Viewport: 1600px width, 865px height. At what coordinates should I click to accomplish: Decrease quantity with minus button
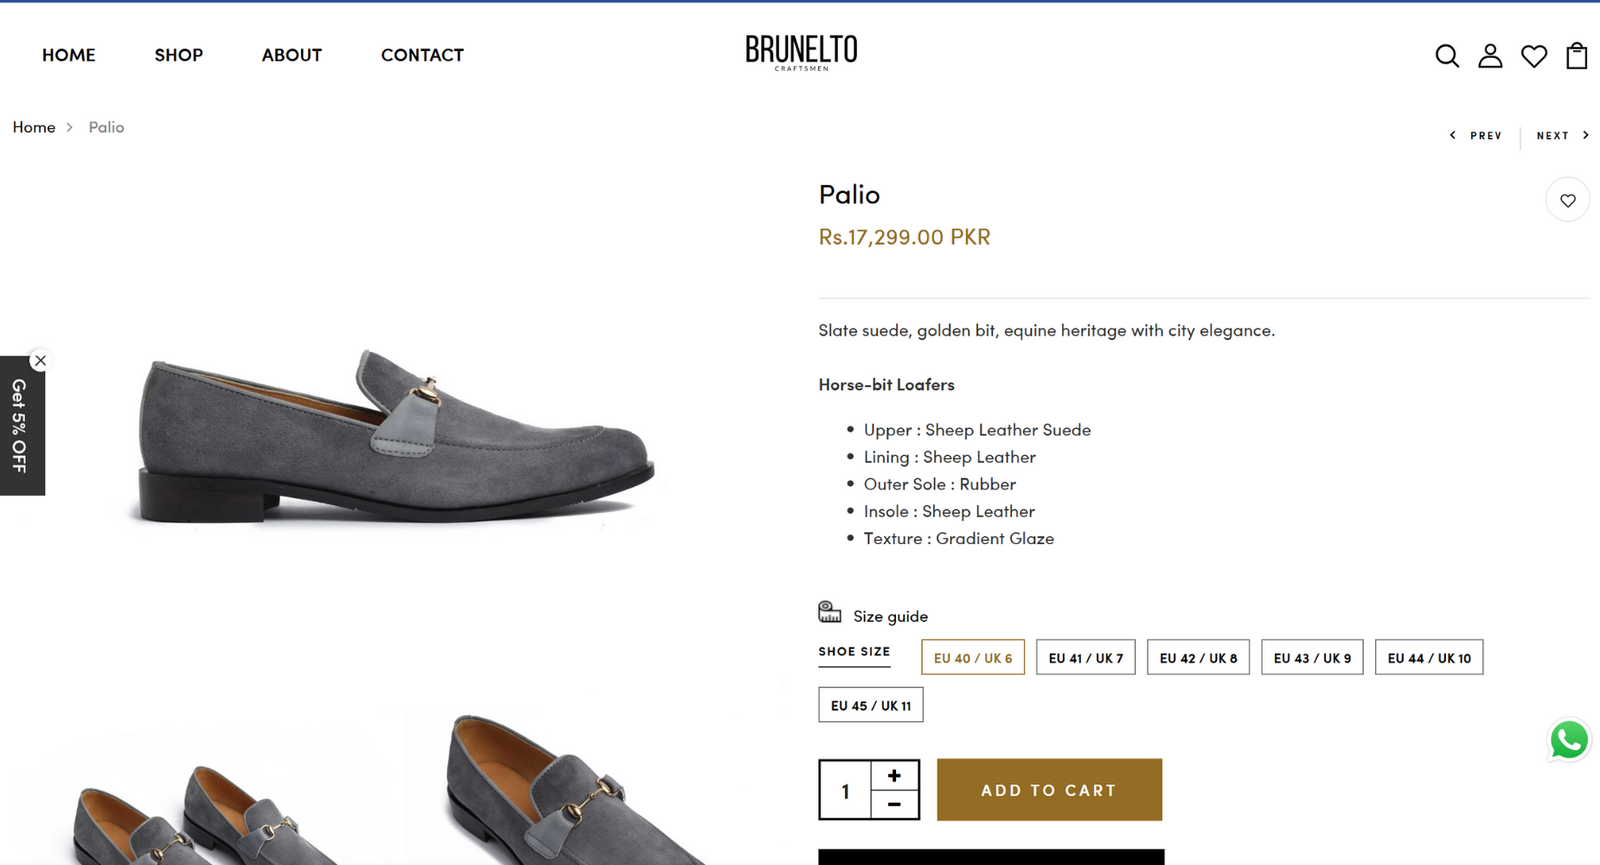(x=894, y=804)
